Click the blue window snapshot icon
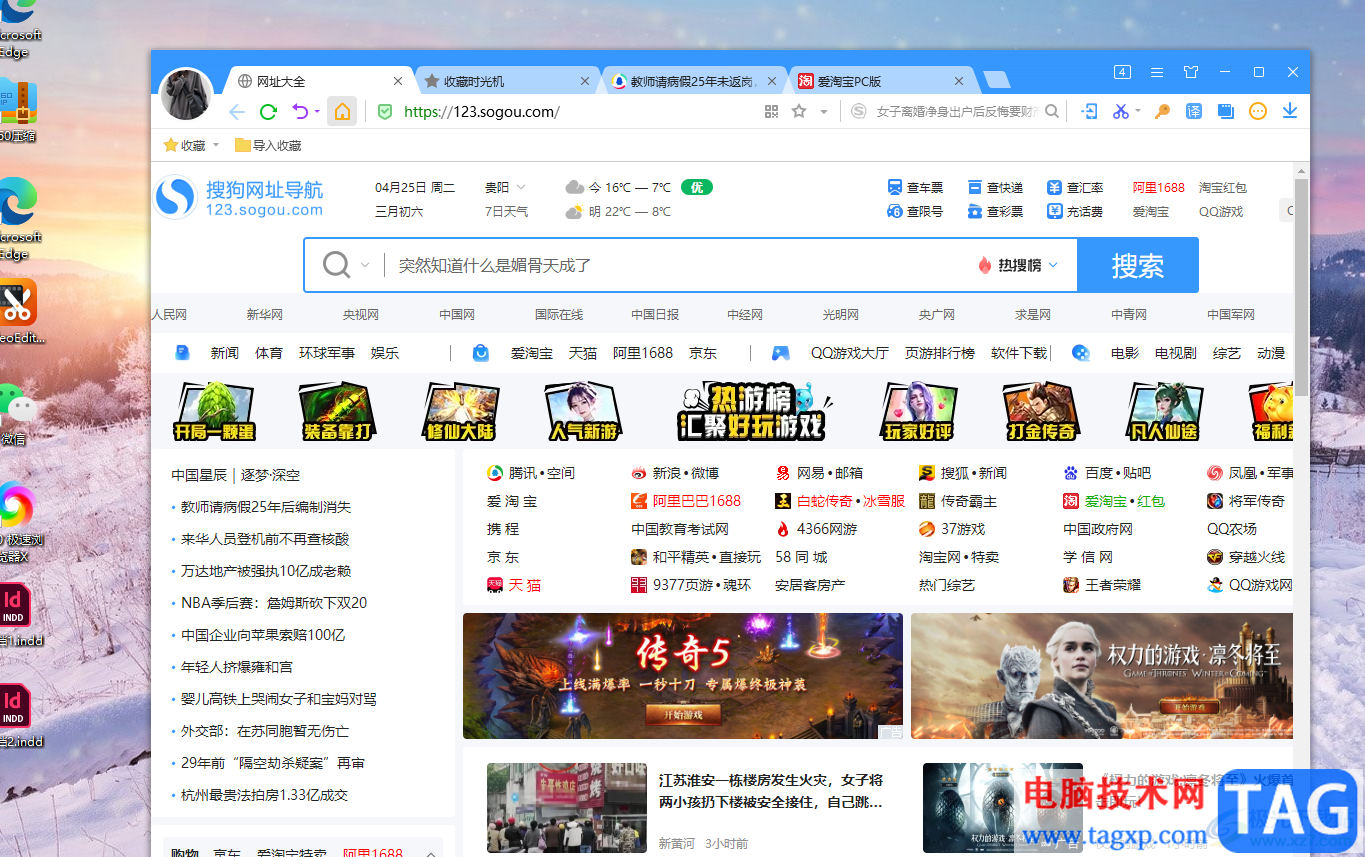 click(1226, 112)
